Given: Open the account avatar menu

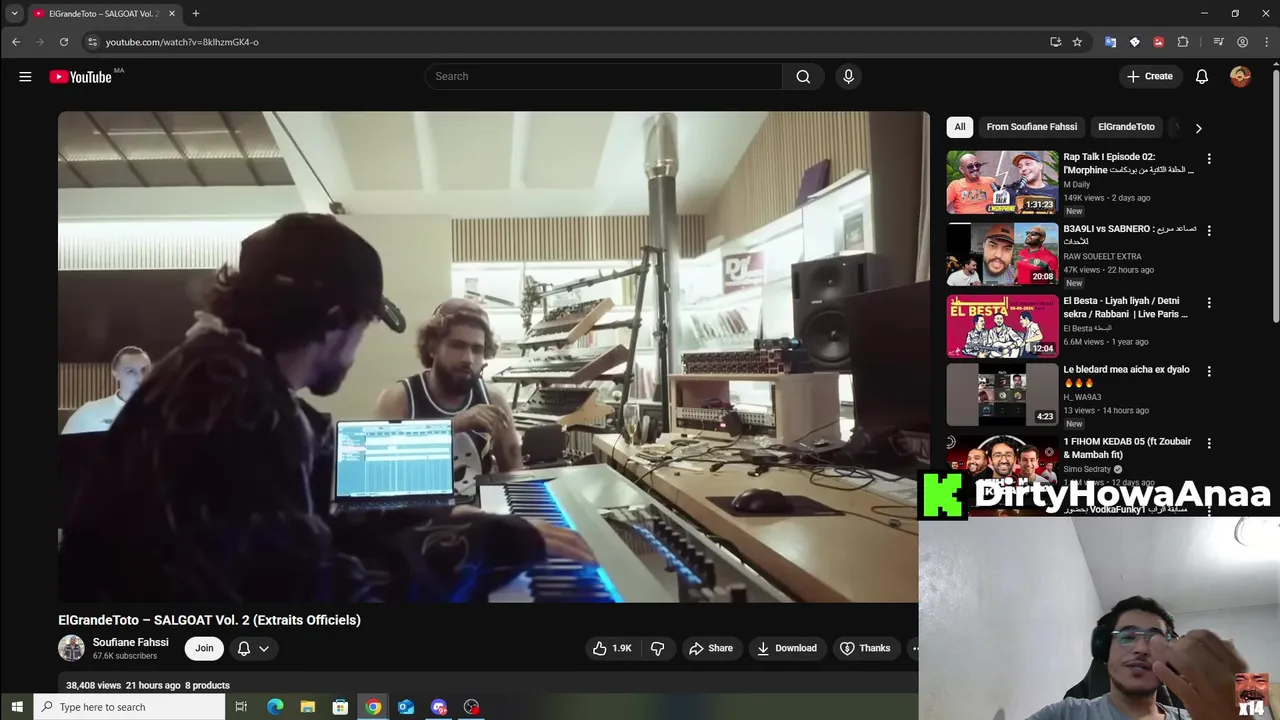Looking at the screenshot, I should point(1240,77).
